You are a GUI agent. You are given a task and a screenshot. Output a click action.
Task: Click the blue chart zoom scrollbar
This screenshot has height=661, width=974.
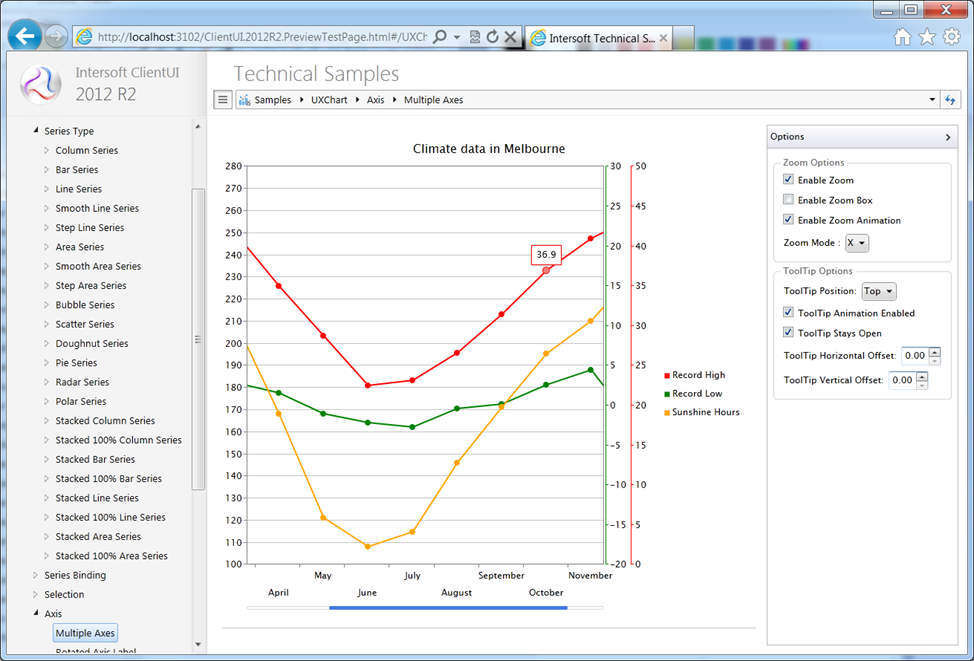point(448,608)
